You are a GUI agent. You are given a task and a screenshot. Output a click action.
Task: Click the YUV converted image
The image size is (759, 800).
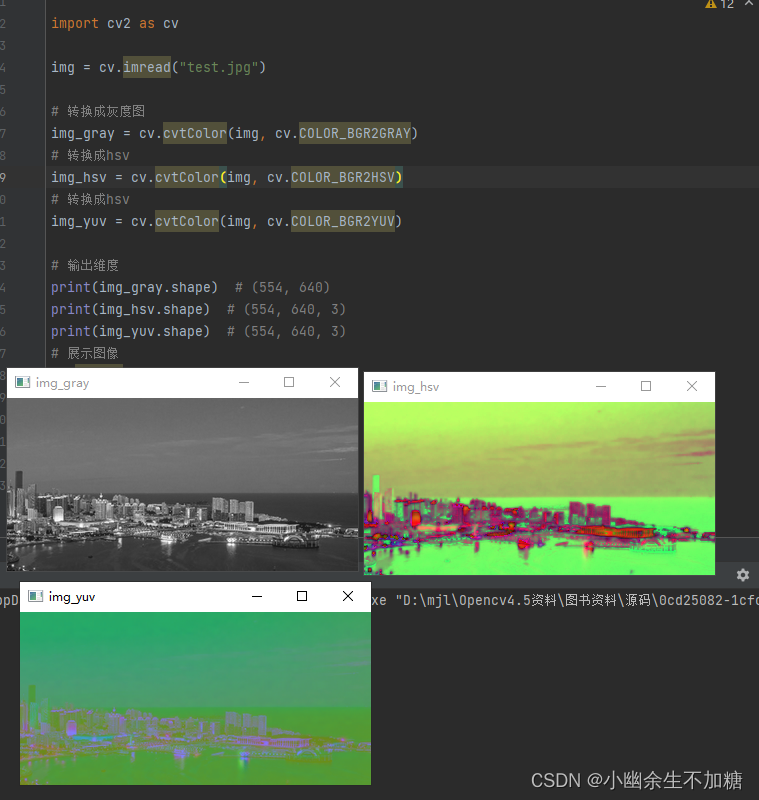(195, 698)
